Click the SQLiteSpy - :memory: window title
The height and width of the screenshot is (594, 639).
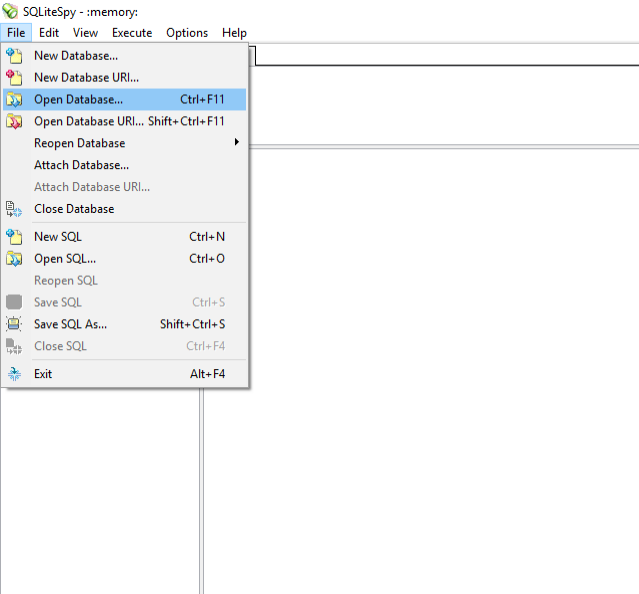80,12
